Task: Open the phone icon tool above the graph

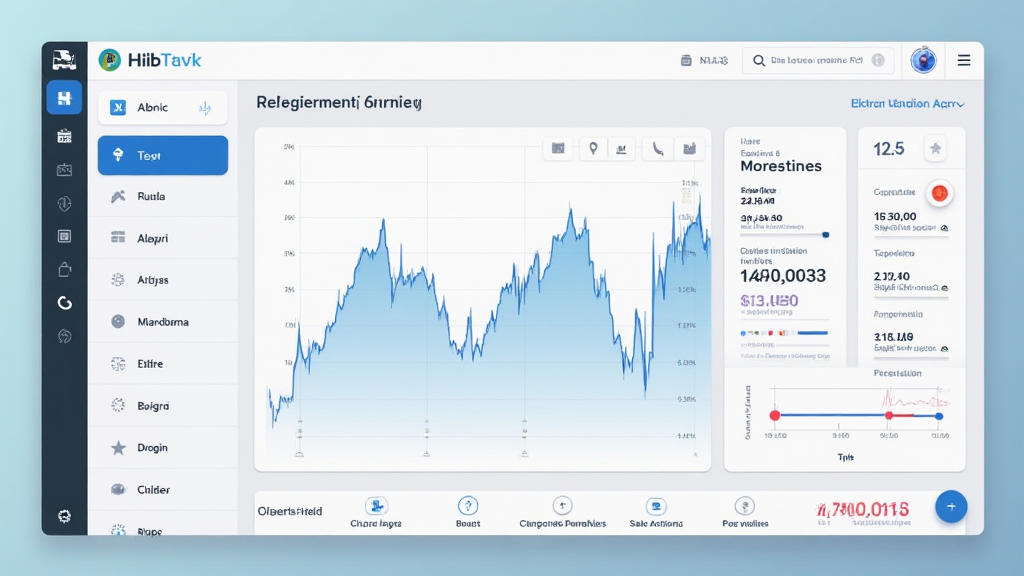Action: [657, 147]
